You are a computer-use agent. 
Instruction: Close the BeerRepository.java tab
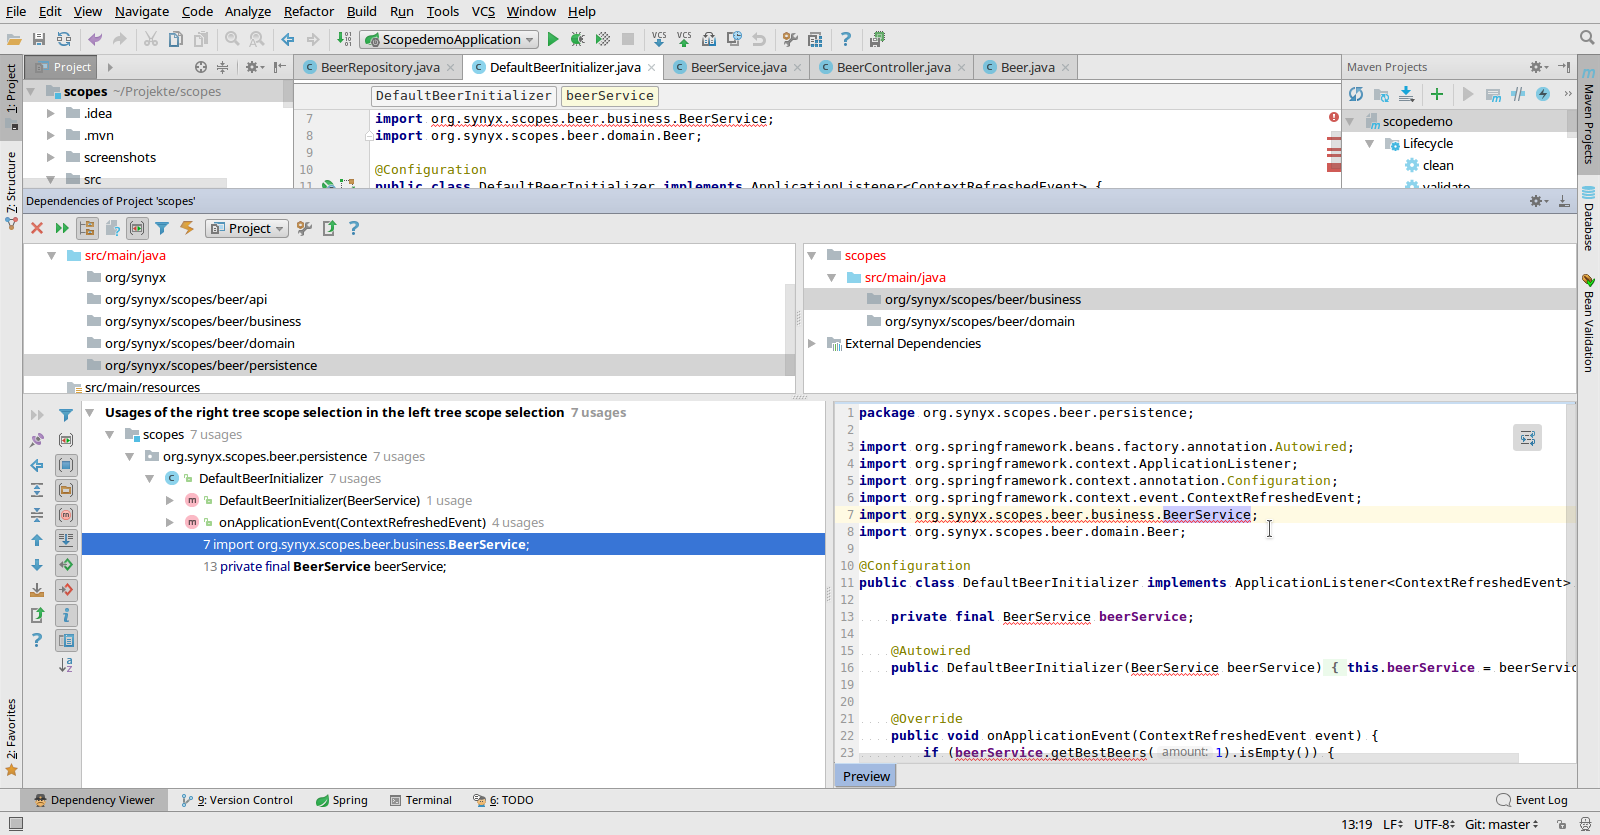pos(451,67)
